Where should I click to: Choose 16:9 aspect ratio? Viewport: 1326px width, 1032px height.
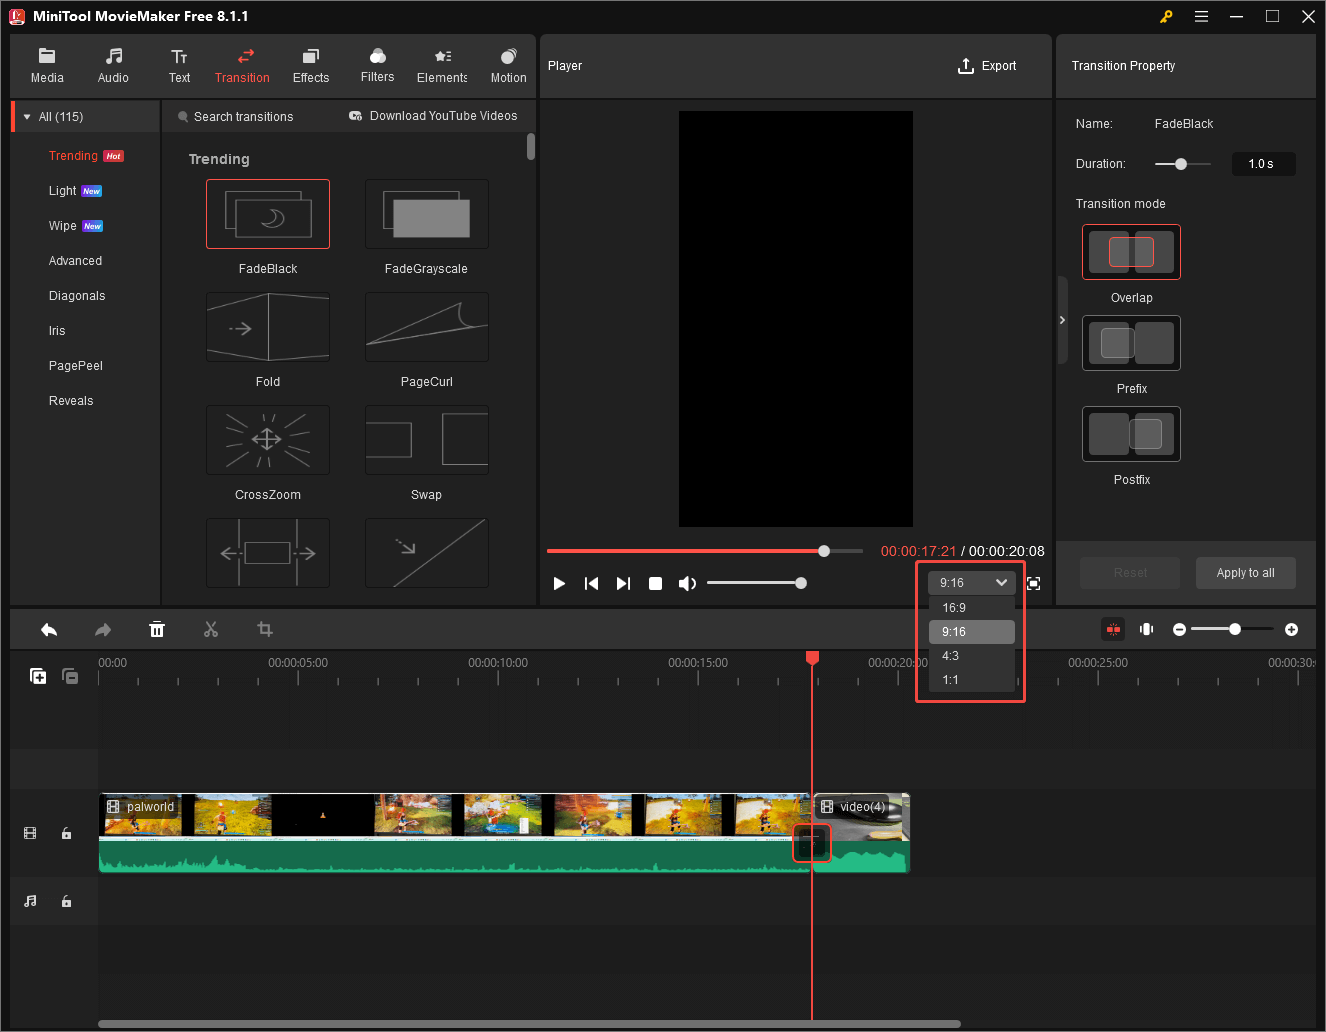[x=971, y=608]
